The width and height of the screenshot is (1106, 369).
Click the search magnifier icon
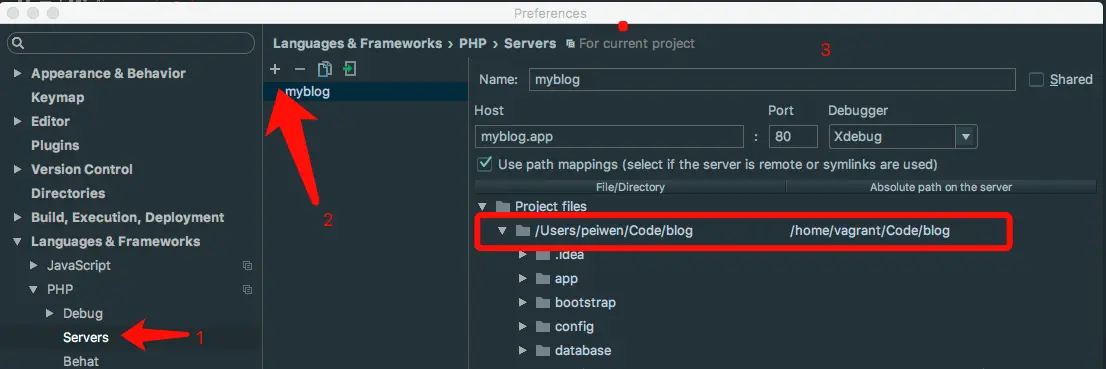[18, 44]
